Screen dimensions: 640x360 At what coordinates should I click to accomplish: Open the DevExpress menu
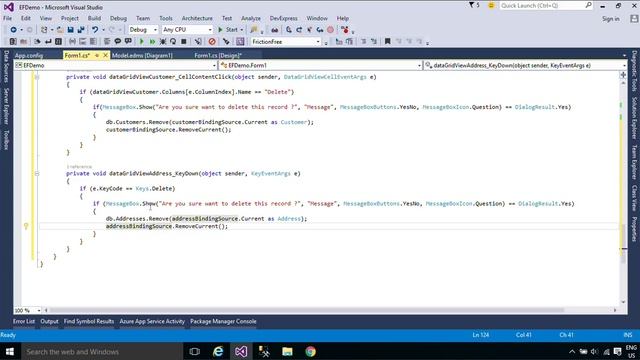(x=283, y=18)
